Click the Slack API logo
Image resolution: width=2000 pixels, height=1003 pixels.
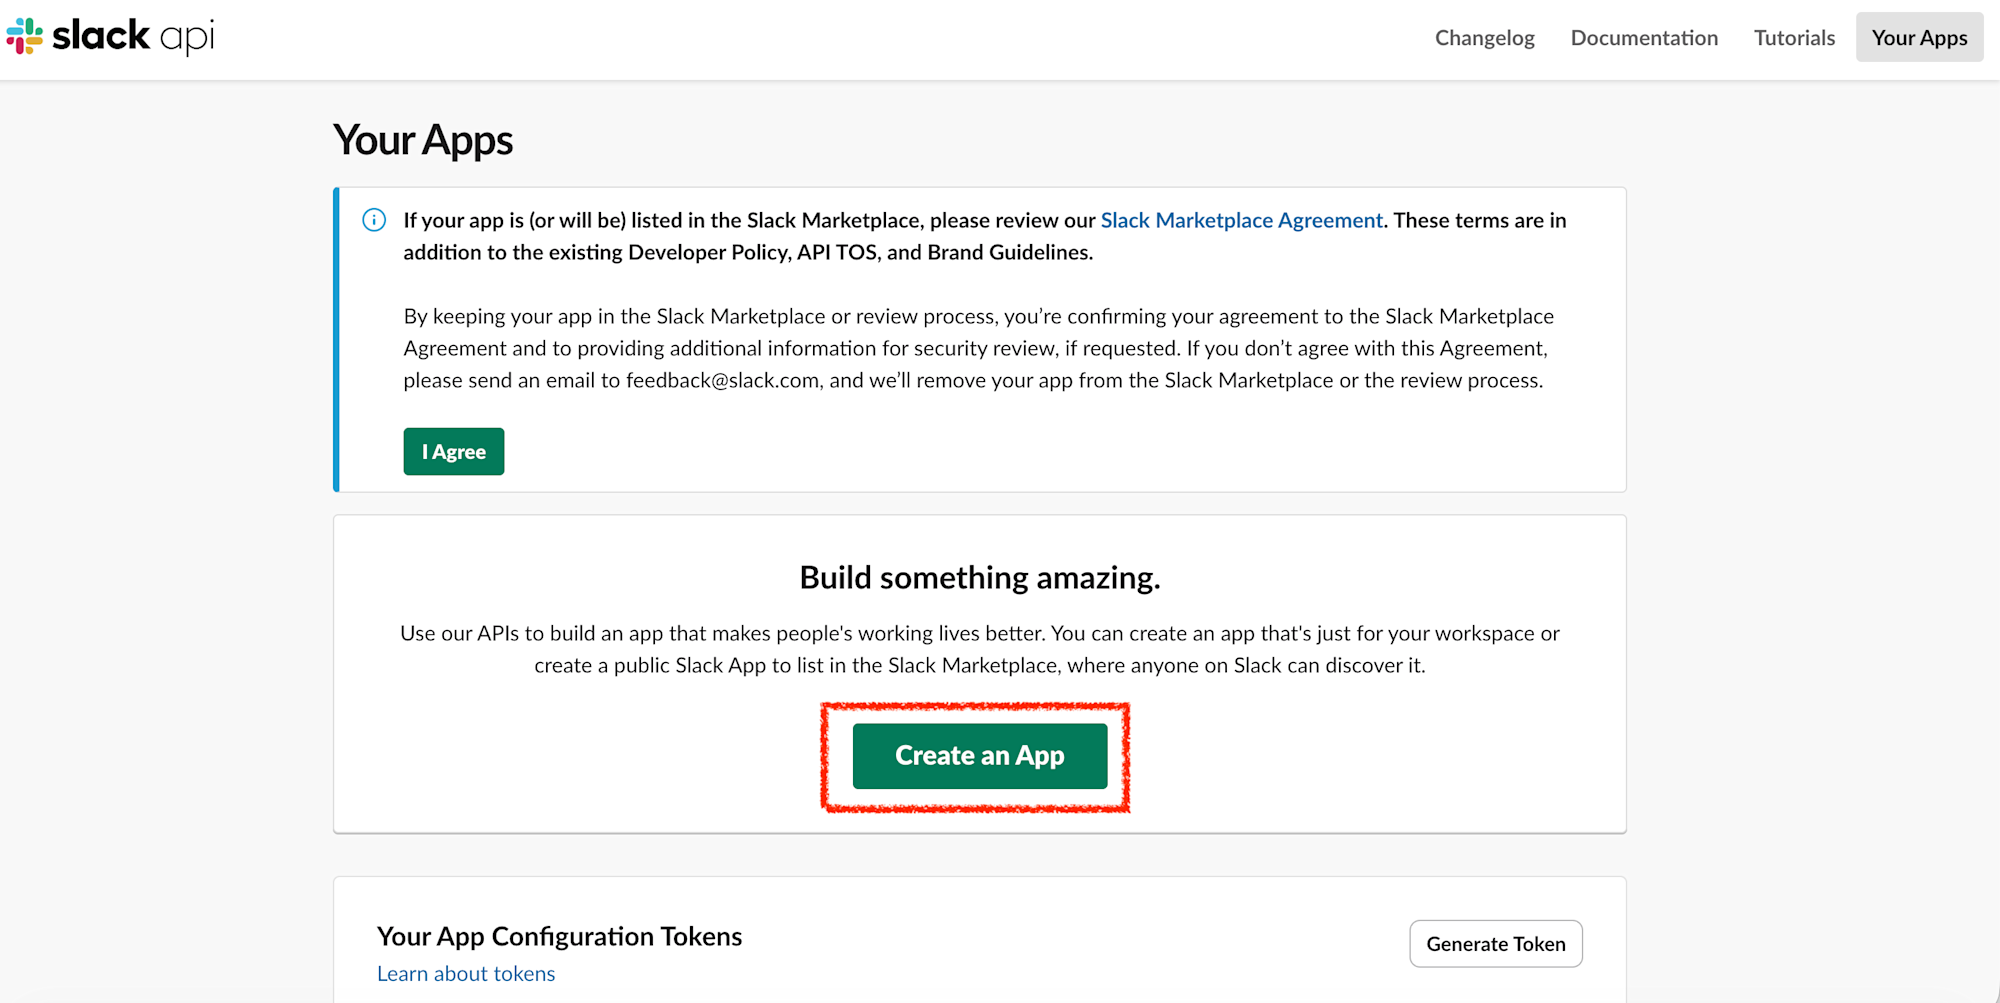point(110,37)
